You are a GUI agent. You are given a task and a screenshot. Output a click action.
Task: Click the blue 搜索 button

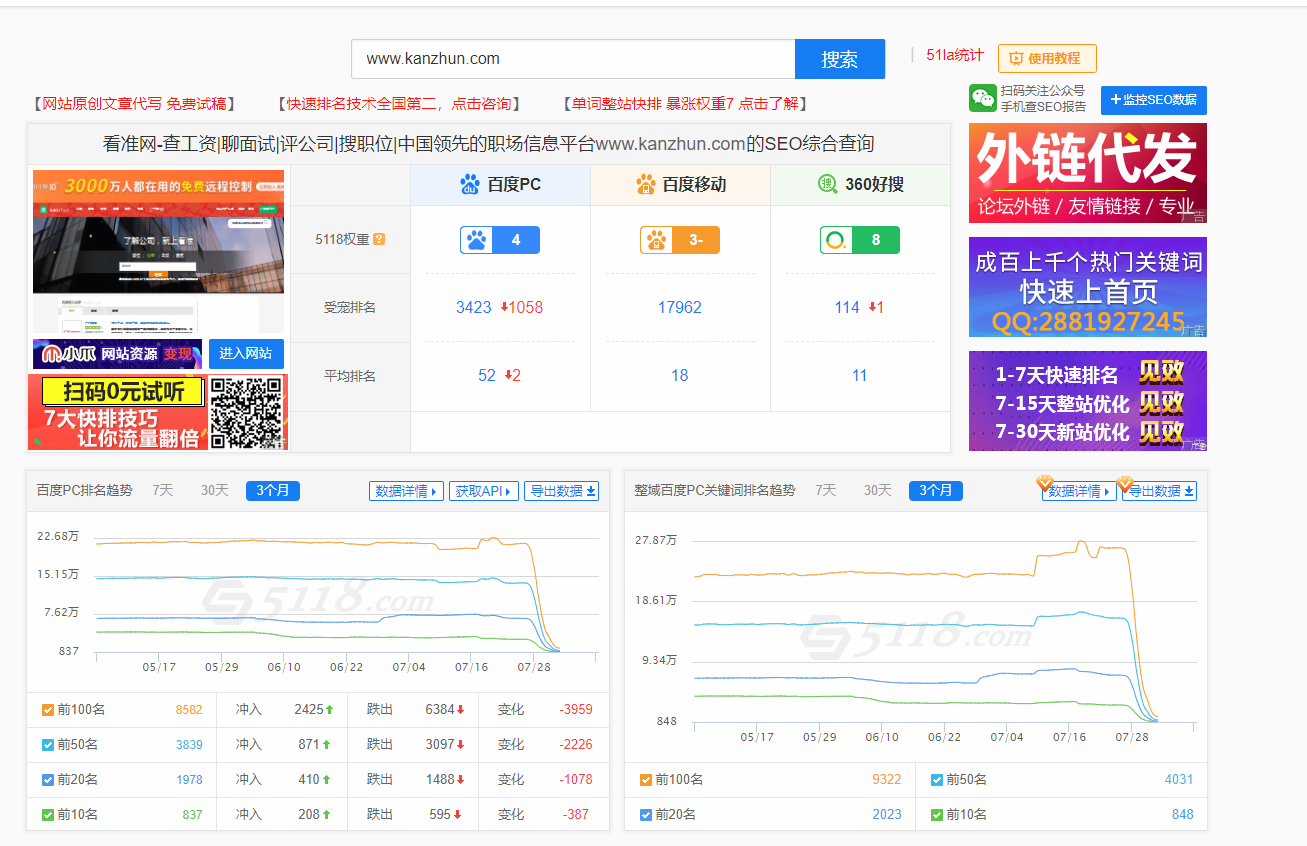point(840,59)
